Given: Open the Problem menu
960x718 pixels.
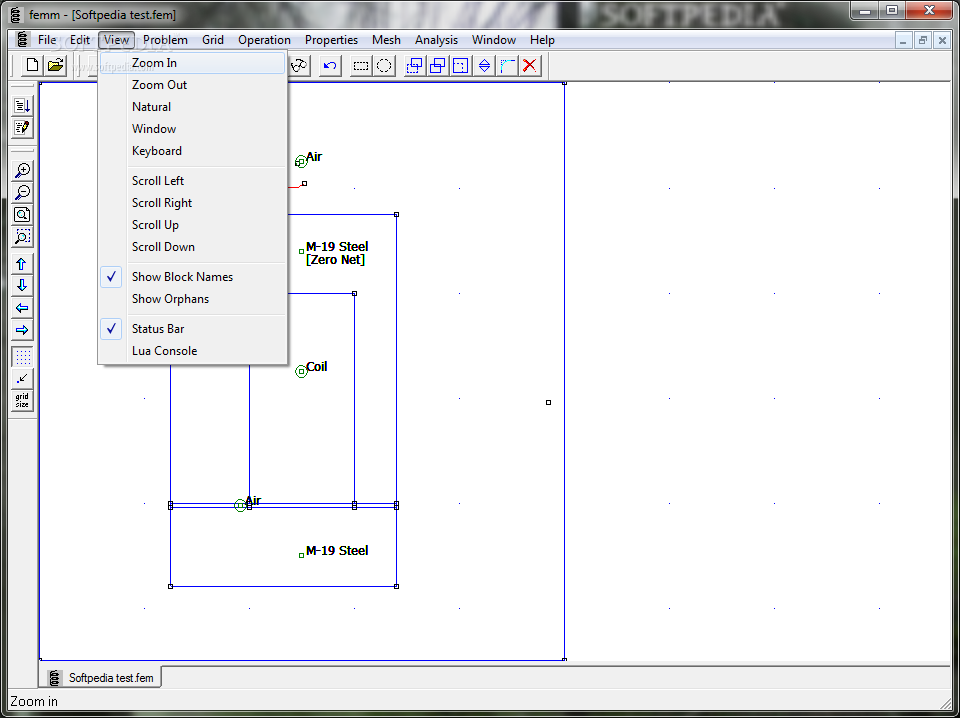Looking at the screenshot, I should click(x=165, y=40).
